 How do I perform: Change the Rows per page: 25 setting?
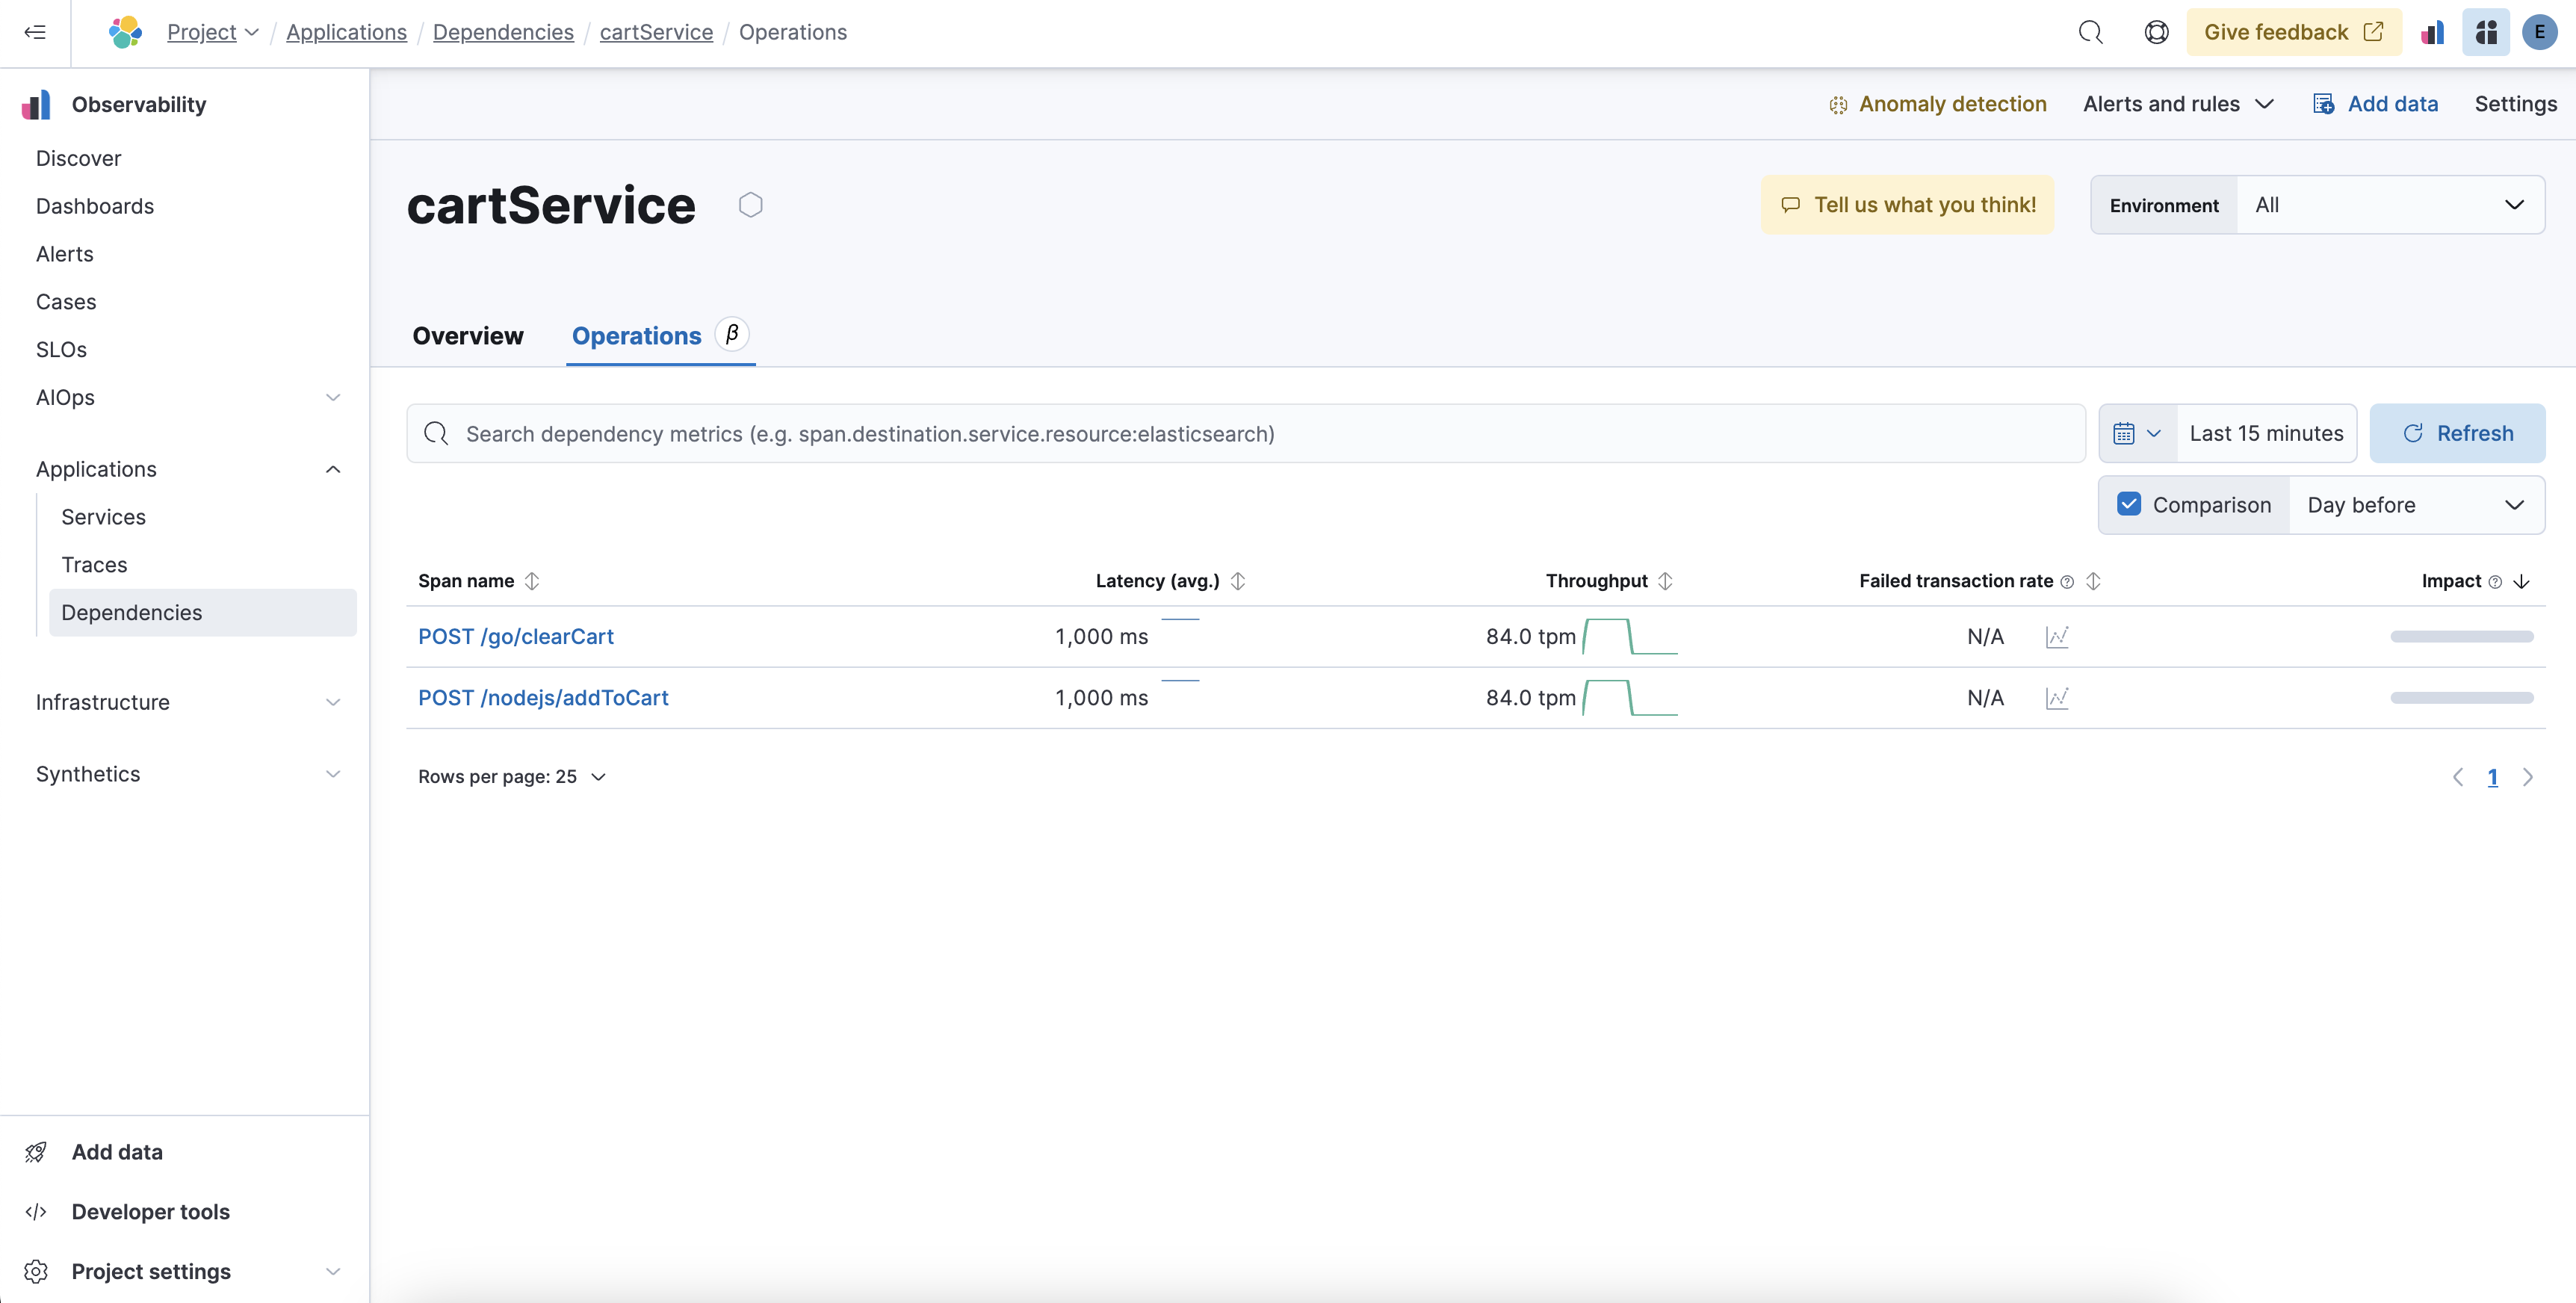(512, 777)
